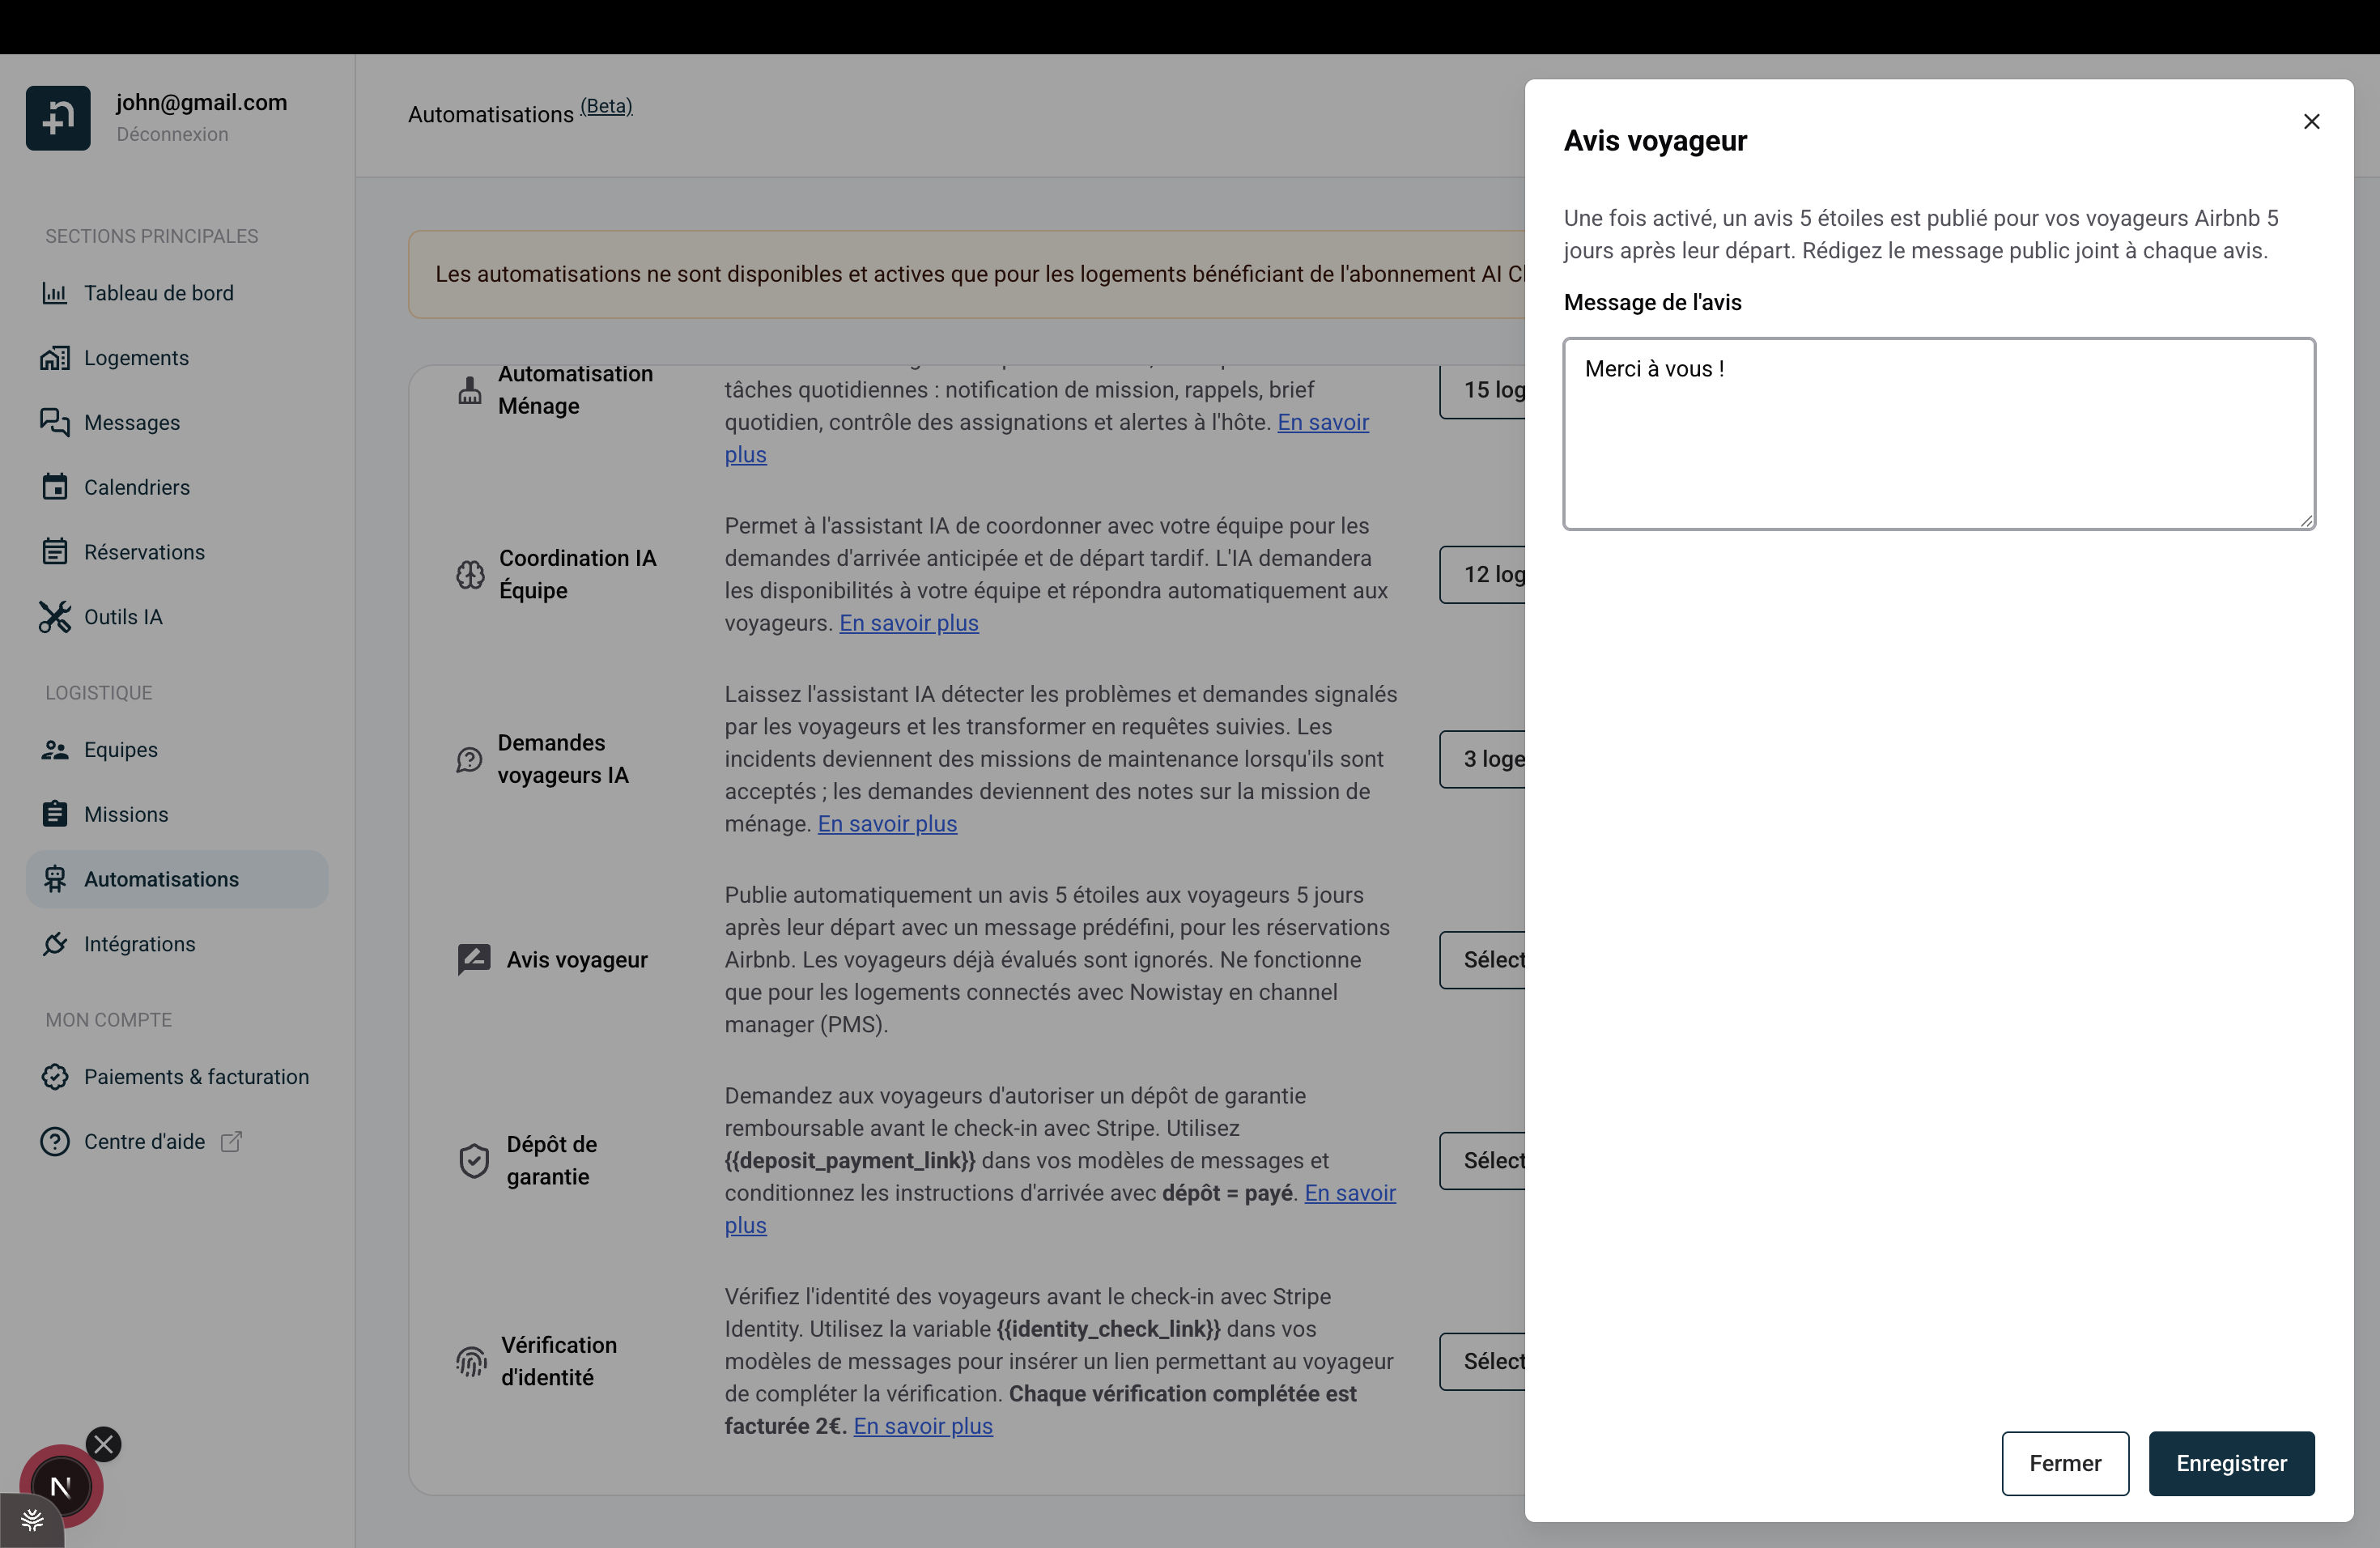
Task: Open En savoir plus for Demandes voyageurs IA
Action: click(887, 824)
